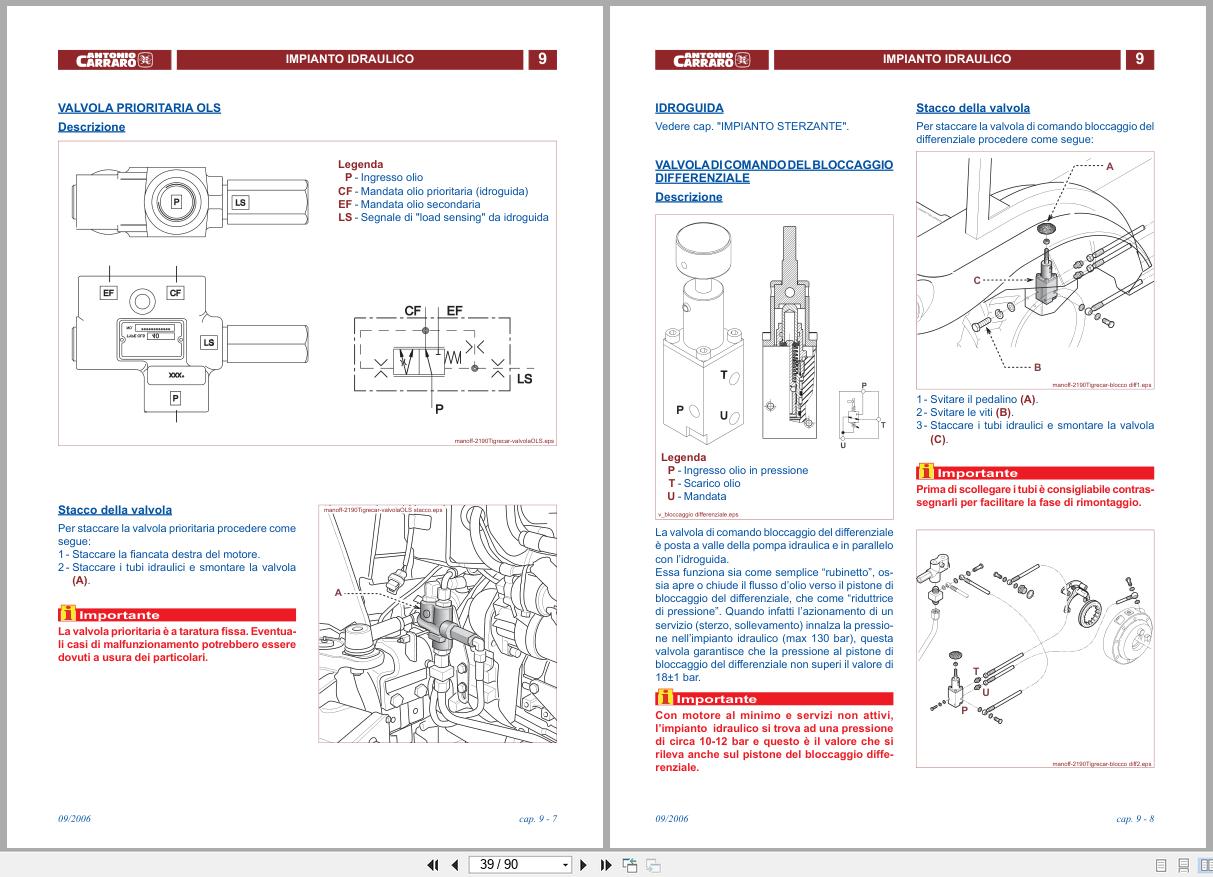
Task: Click Stacco della valvola heading on left page
Action: tap(115, 510)
